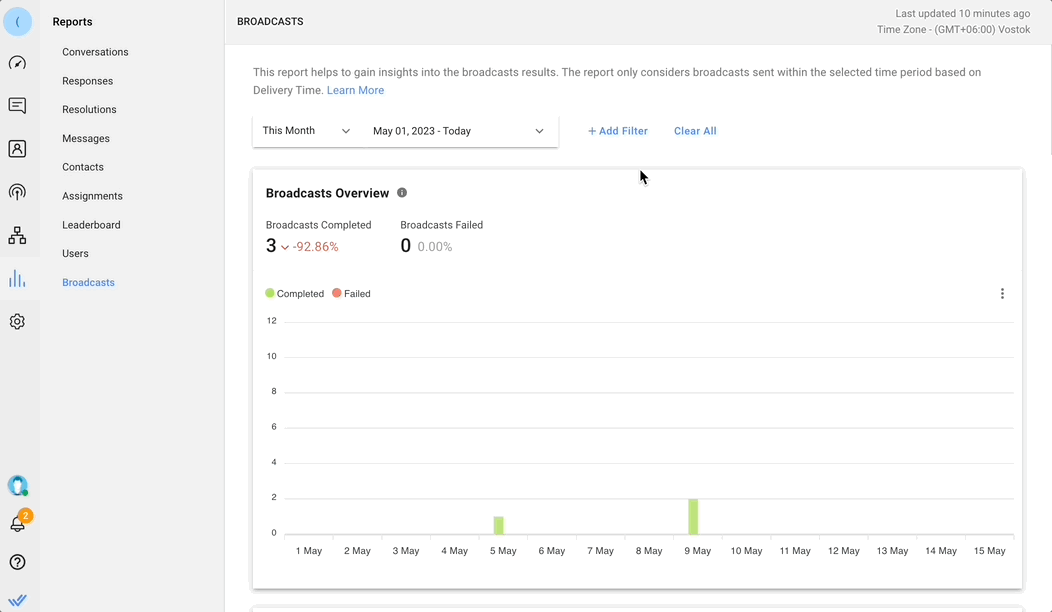1052x612 pixels.
Task: Open the May 01, 2023 - Today date dropdown
Action: click(x=458, y=131)
